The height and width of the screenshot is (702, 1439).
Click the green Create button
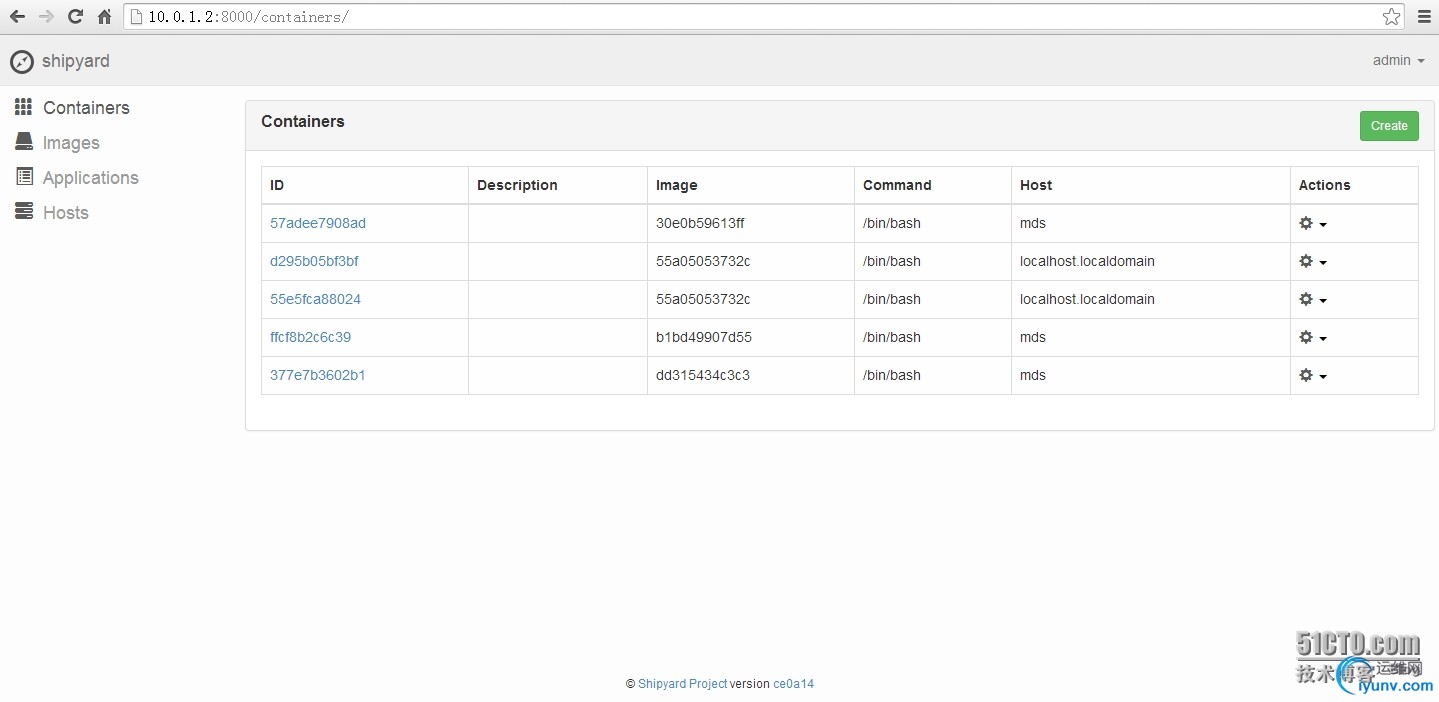[1389, 126]
